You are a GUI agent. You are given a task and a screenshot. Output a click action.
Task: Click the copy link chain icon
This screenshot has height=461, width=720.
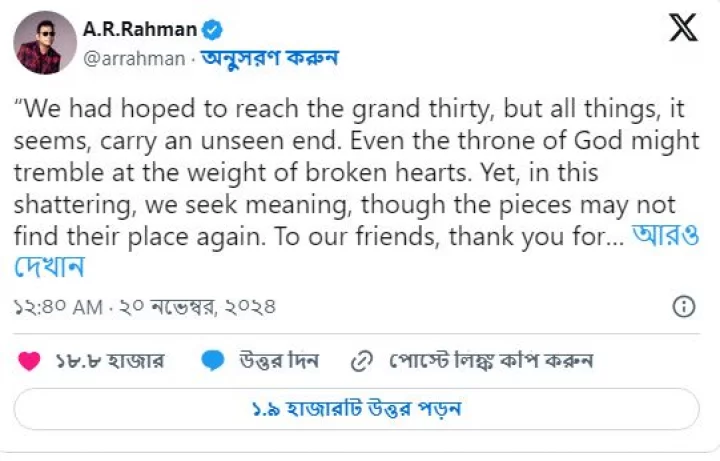(363, 360)
